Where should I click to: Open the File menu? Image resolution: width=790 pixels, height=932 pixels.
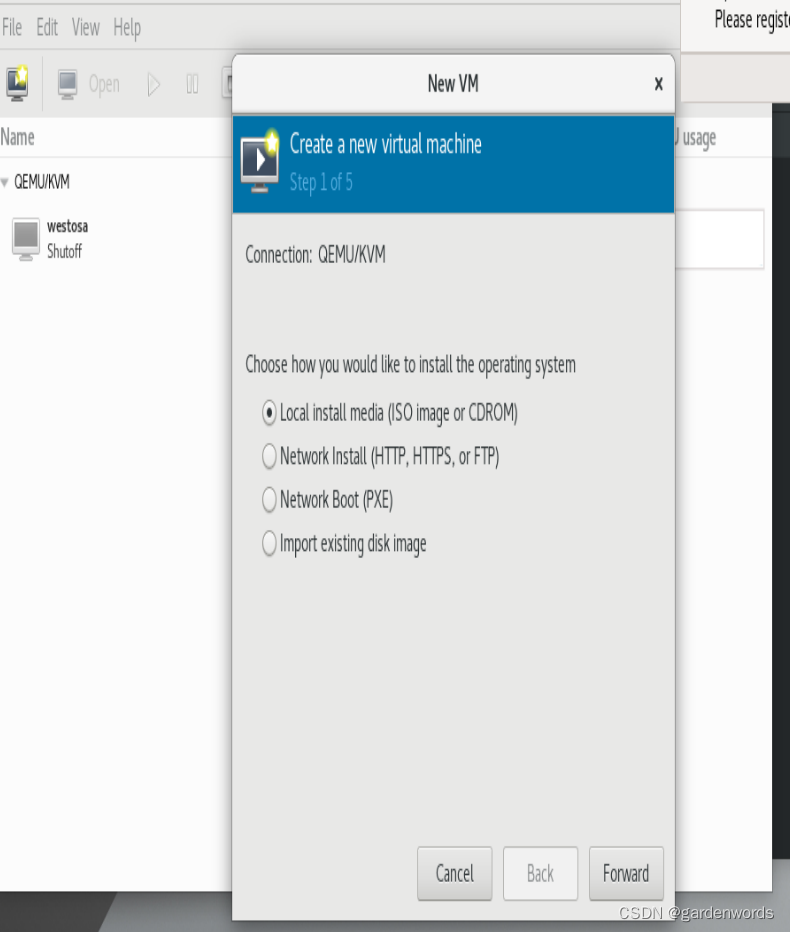pyautogui.click(x=12, y=27)
